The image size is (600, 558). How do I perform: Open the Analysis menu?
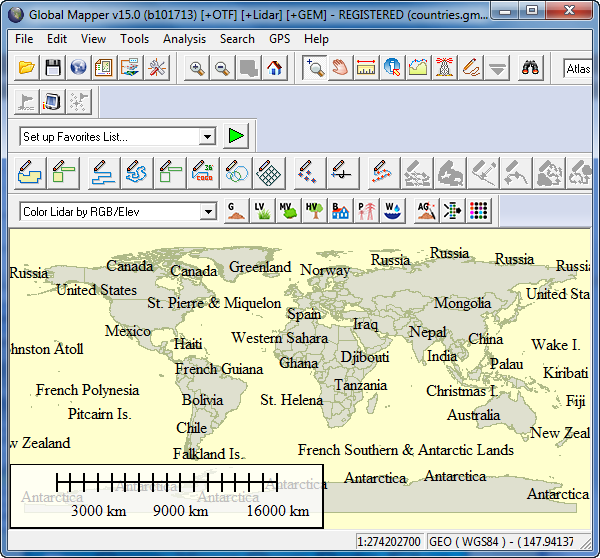tap(184, 39)
